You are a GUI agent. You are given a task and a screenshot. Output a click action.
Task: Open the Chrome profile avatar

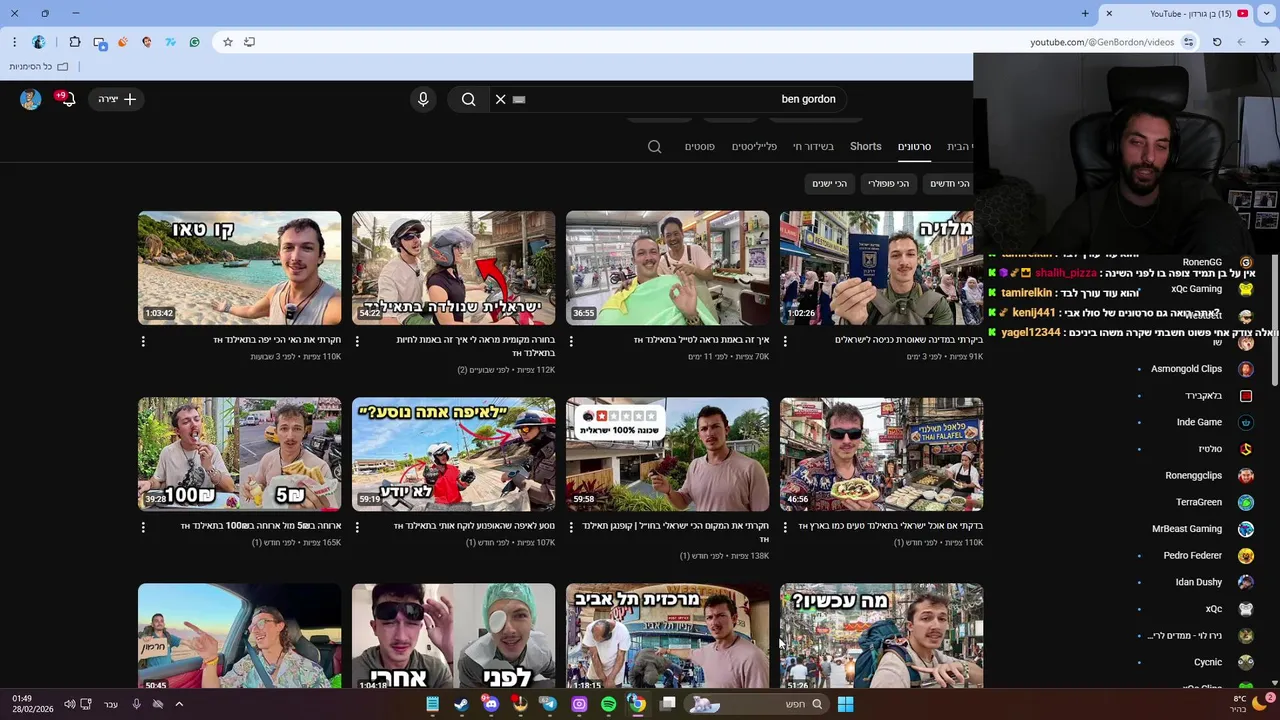[39, 42]
